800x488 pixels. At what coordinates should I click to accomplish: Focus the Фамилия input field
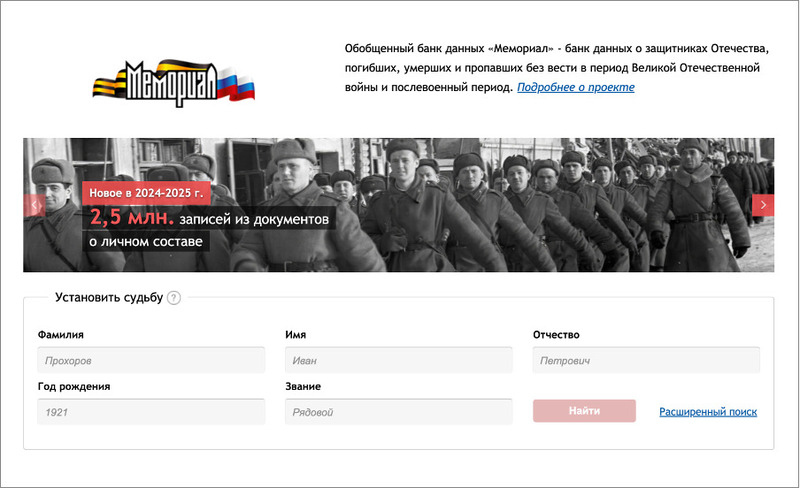151,360
